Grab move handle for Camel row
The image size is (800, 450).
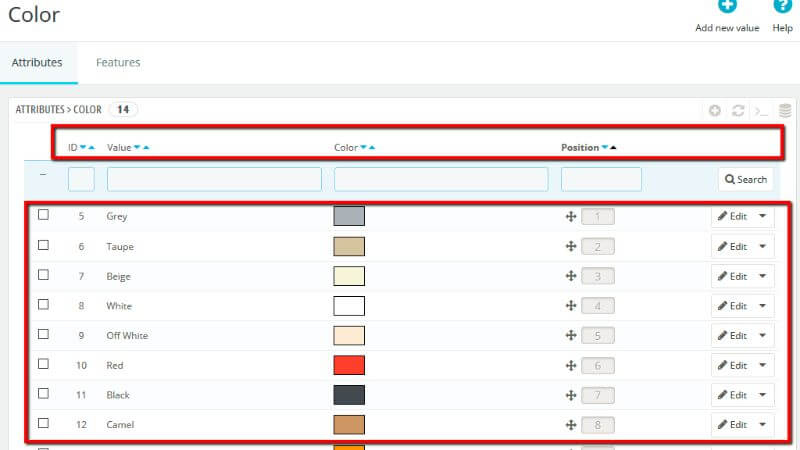pos(571,424)
